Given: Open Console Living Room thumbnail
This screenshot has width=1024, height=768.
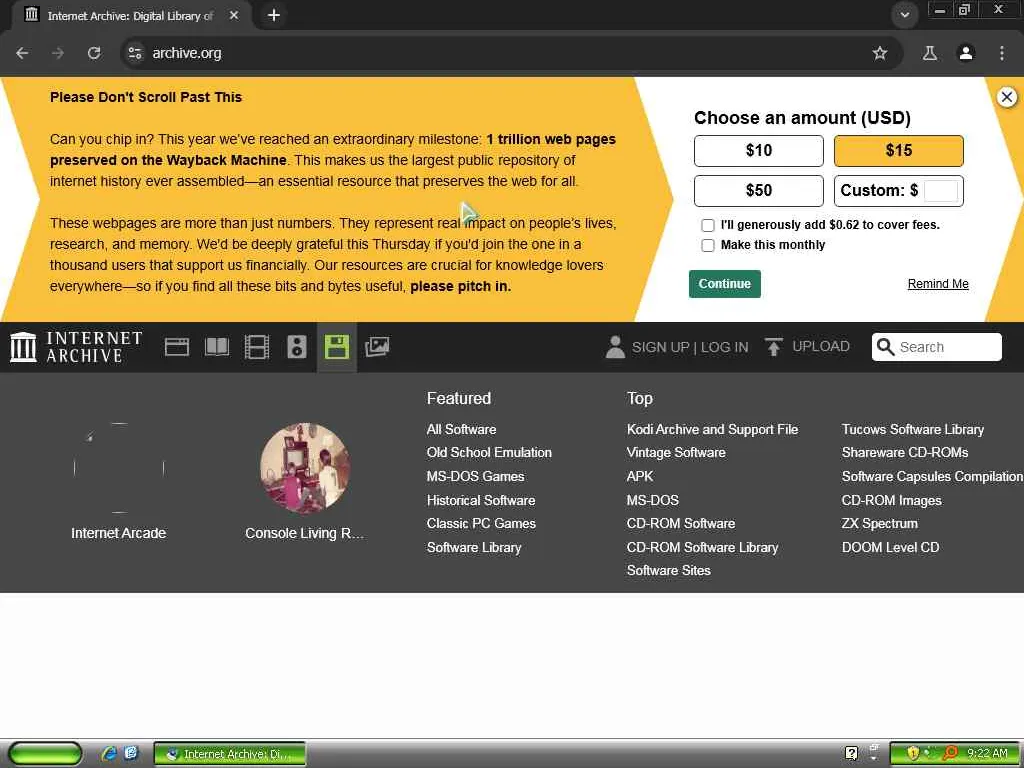Looking at the screenshot, I should click(305, 468).
